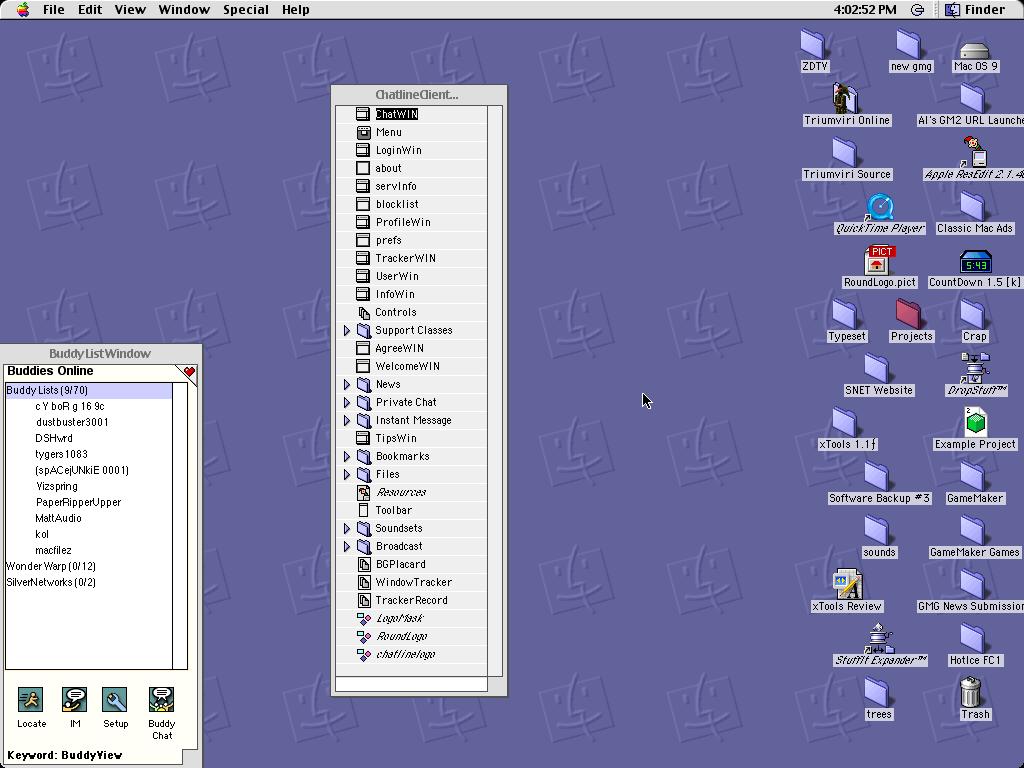This screenshot has width=1024, height=768.
Task: Select the DropStuff alias icon
Action: (975, 368)
